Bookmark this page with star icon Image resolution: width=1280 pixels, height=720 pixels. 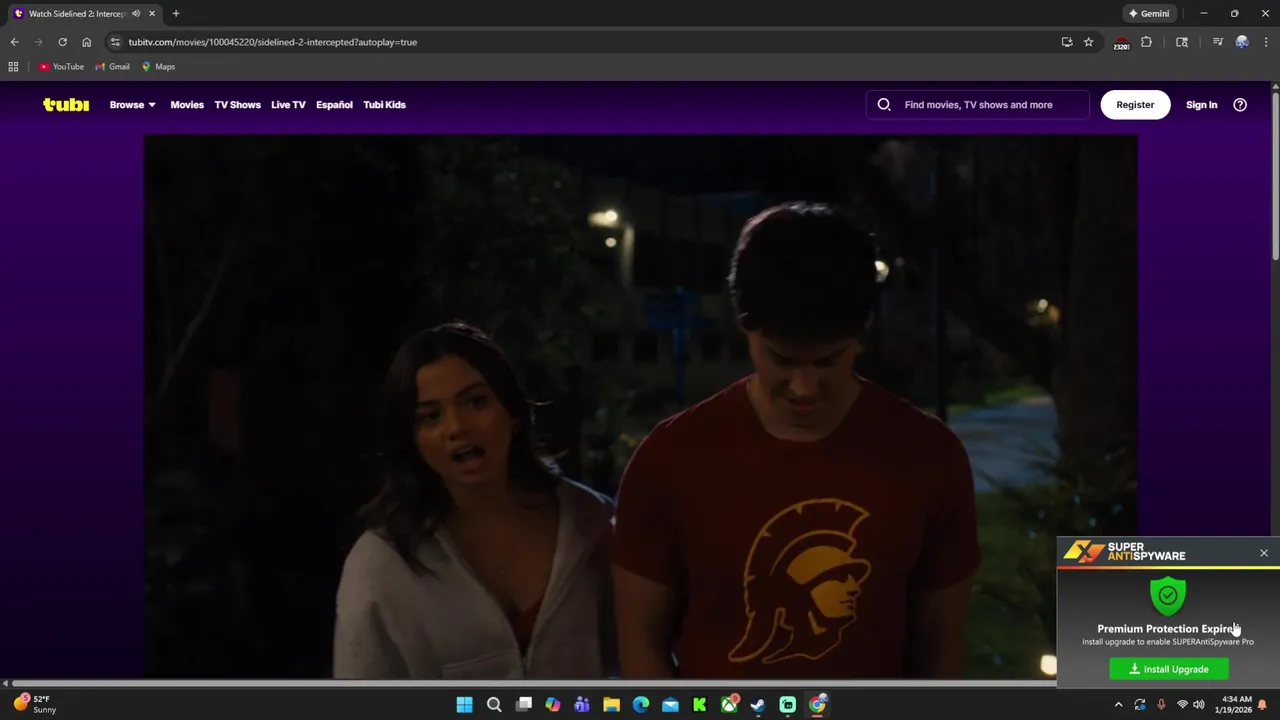click(1088, 42)
